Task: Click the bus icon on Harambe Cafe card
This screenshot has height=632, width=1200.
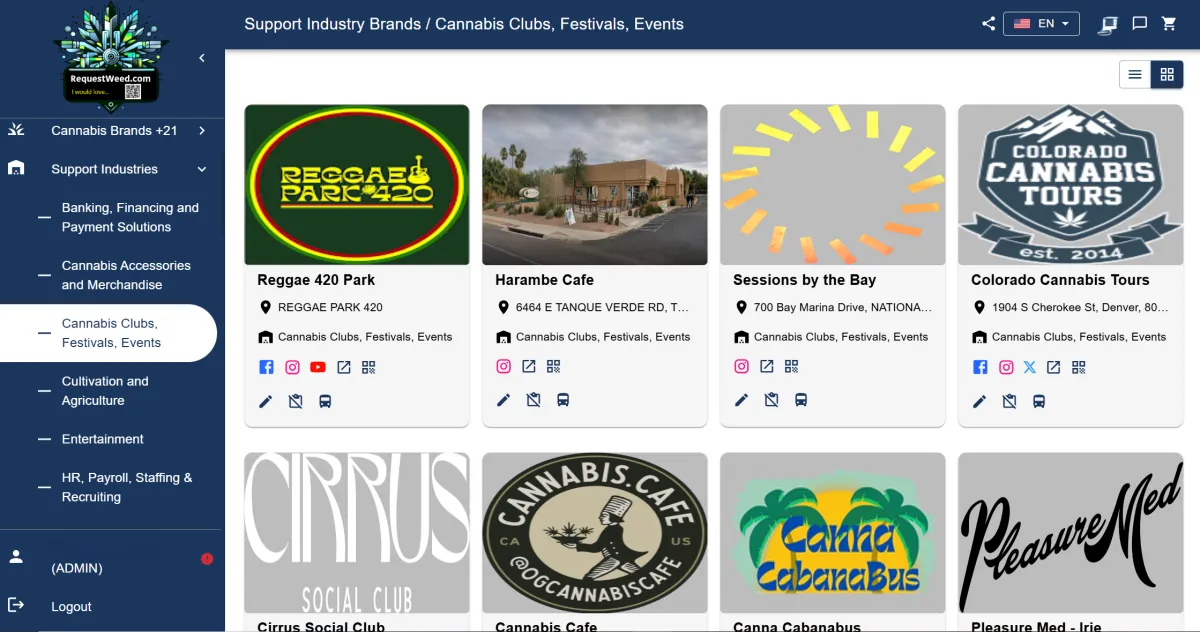Action: click(x=563, y=401)
